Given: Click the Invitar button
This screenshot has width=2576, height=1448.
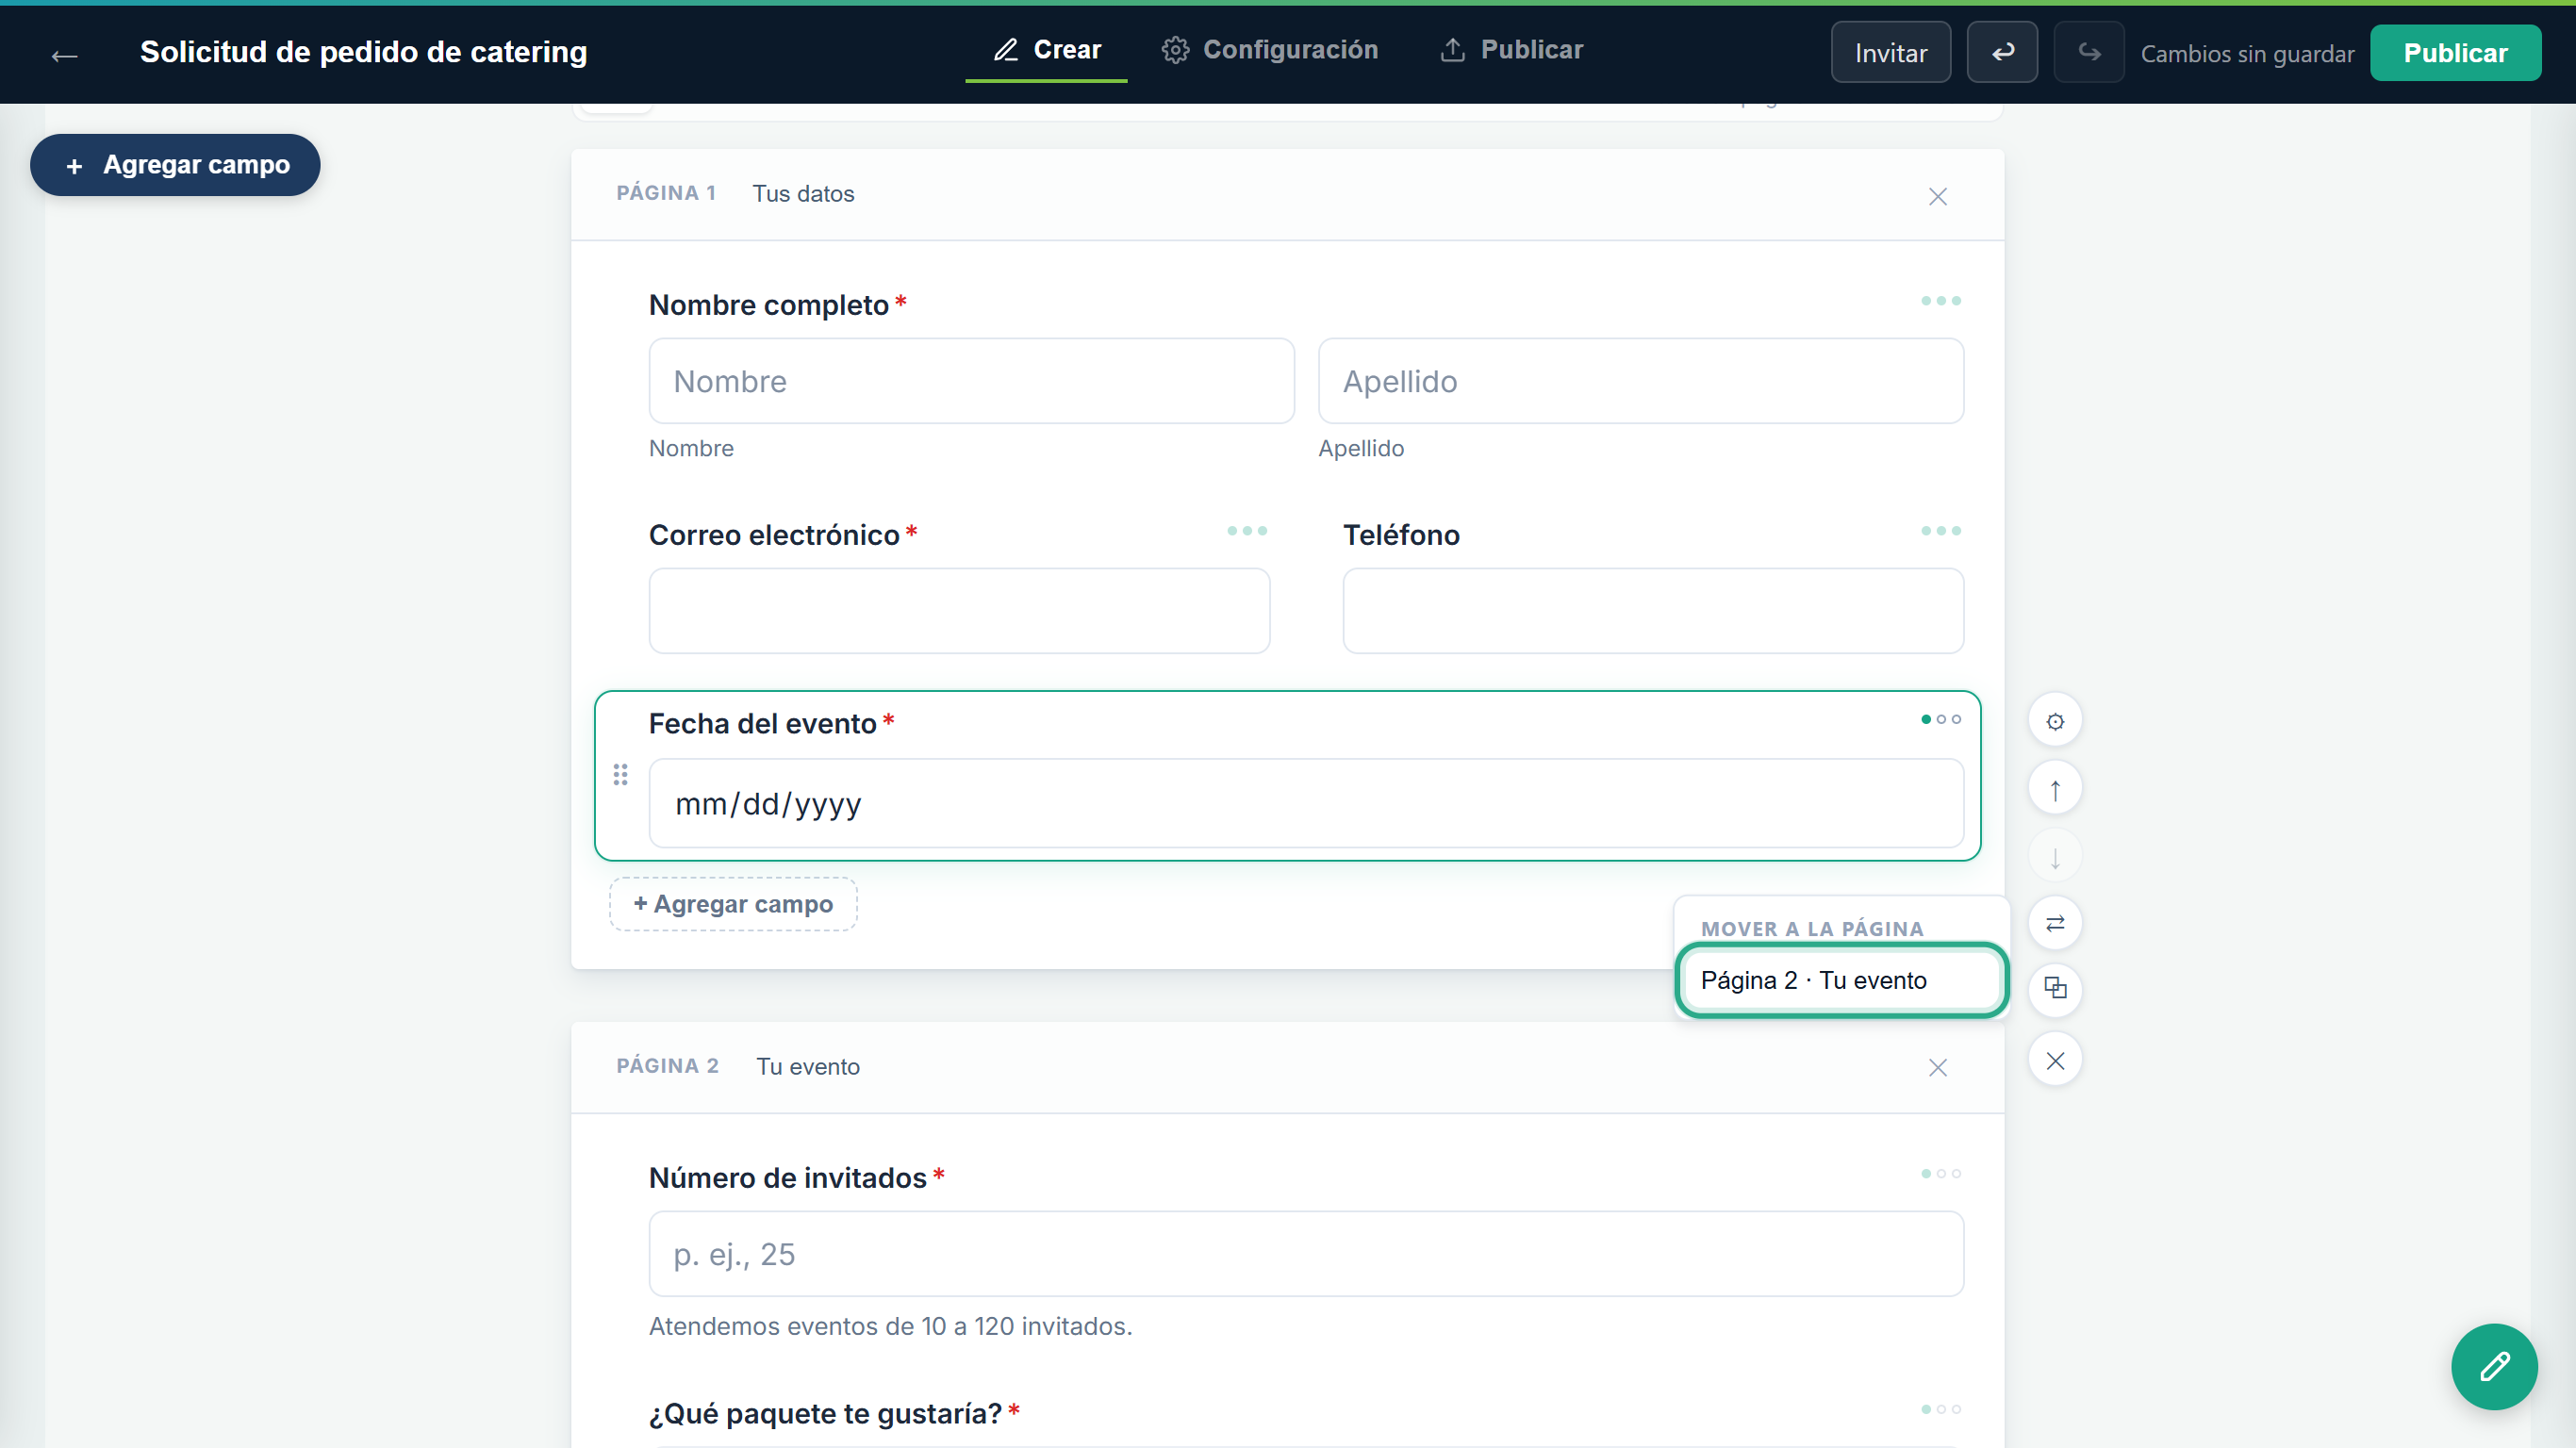Looking at the screenshot, I should (x=1890, y=53).
